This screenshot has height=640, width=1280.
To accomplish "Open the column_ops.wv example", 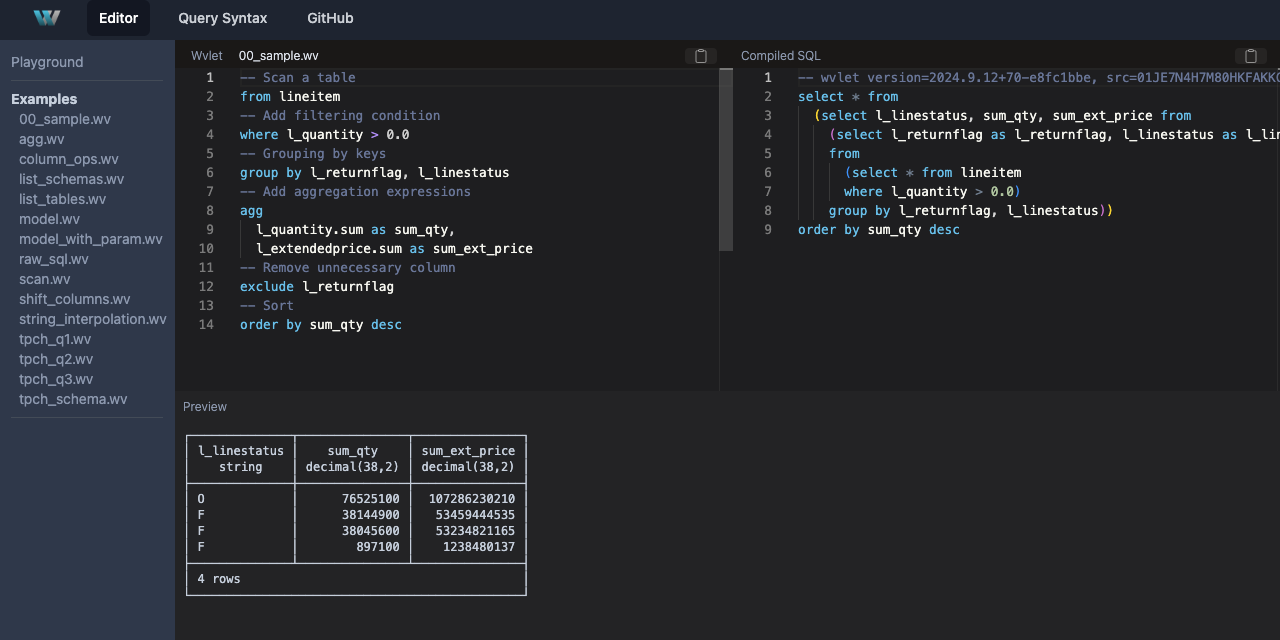I will [69, 159].
